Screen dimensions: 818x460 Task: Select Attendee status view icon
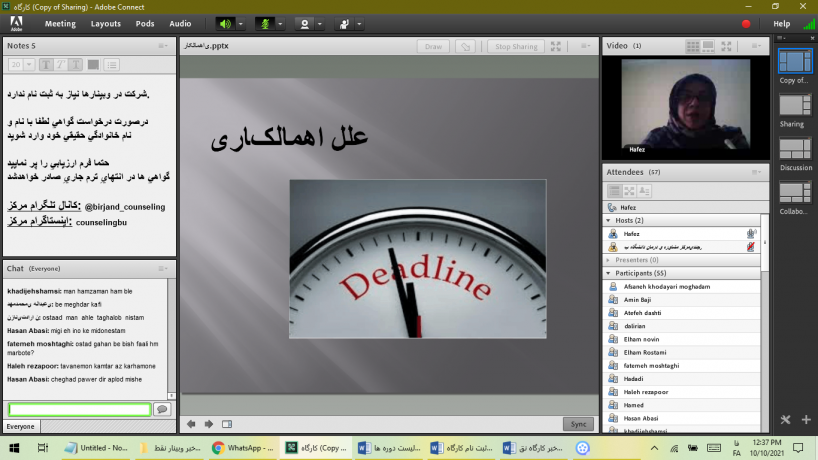click(644, 191)
